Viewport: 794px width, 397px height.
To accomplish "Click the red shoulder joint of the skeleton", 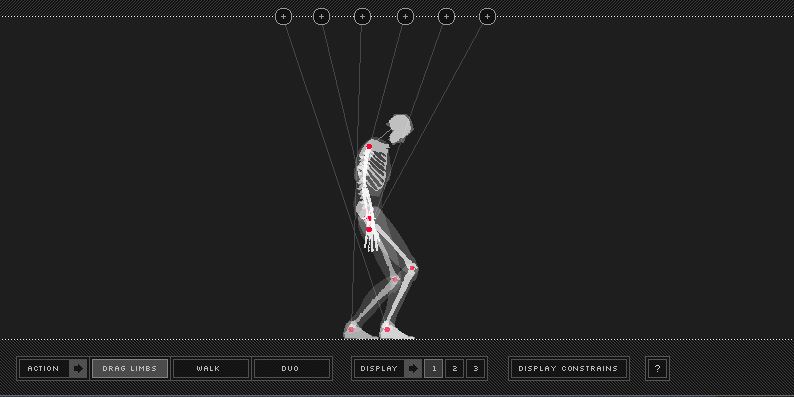I will coord(369,146).
